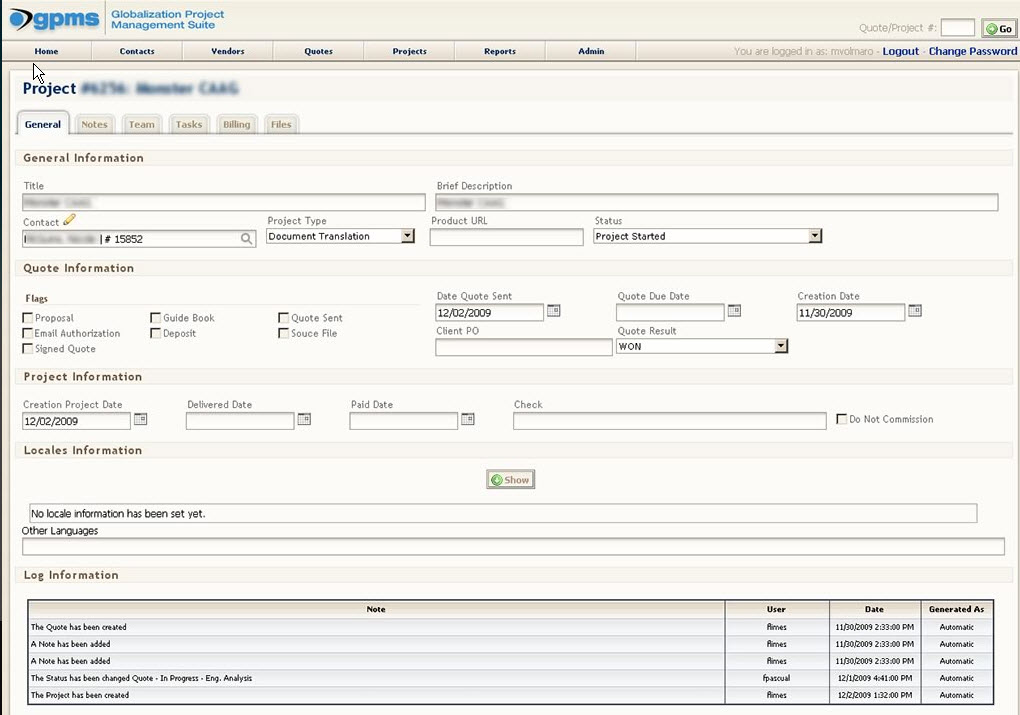1020x715 pixels.
Task: Open calendar picker for Paid Date
Action: click(x=467, y=419)
